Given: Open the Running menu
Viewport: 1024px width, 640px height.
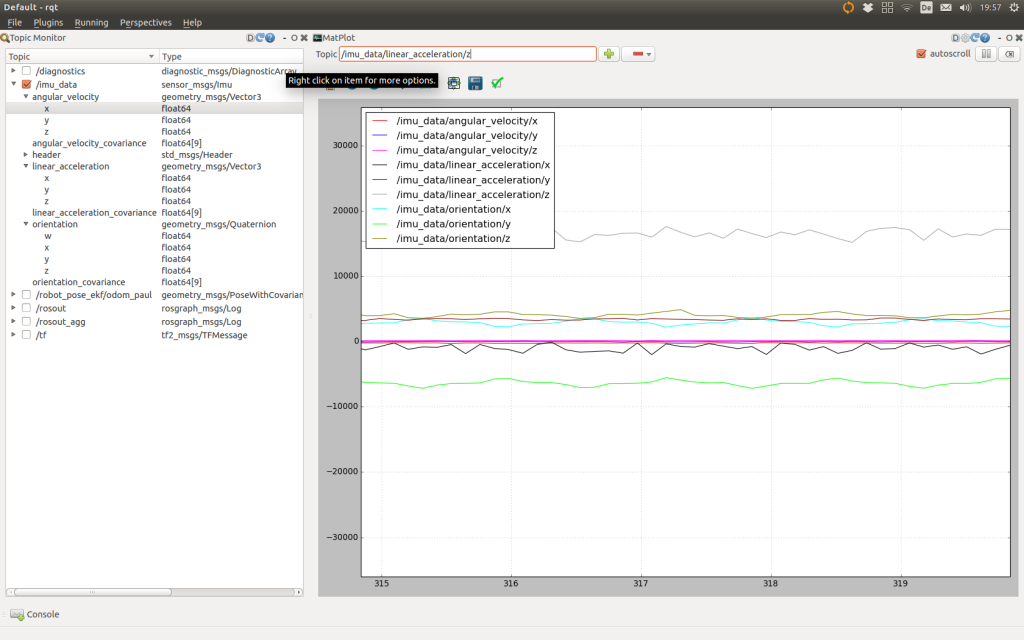Looking at the screenshot, I should click(x=91, y=22).
